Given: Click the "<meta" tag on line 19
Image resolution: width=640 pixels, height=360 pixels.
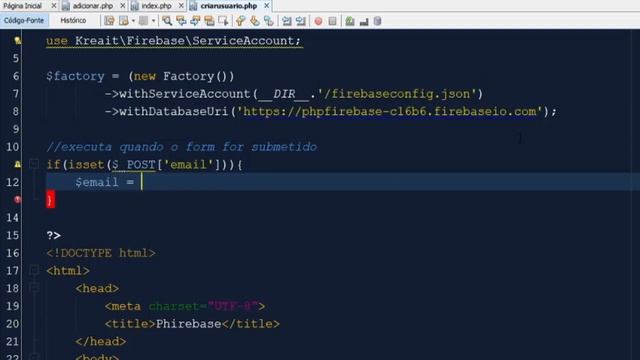Looking at the screenshot, I should 123,306.
